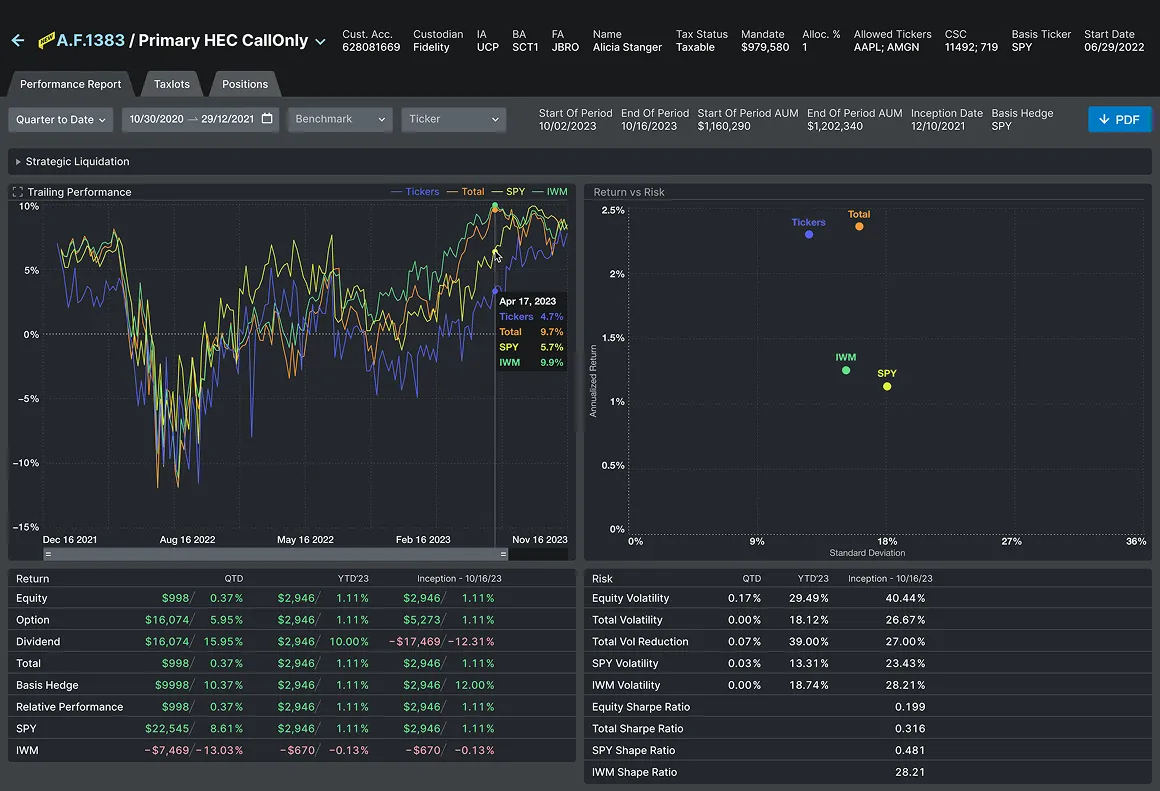
Task: Select the Total data point in Return vs Risk
Action: (859, 227)
